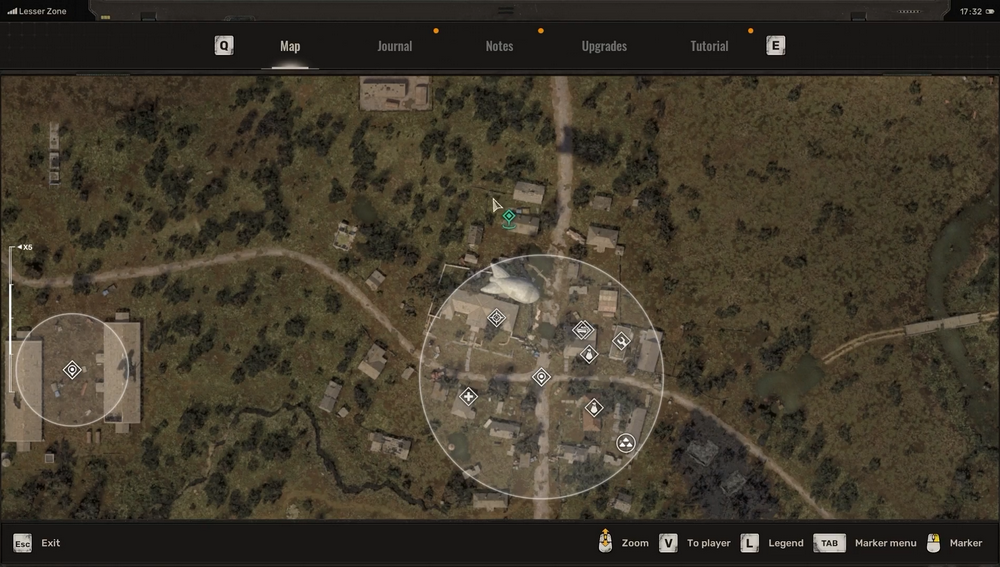Click the L key icon
1000x567 pixels.
[749, 543]
